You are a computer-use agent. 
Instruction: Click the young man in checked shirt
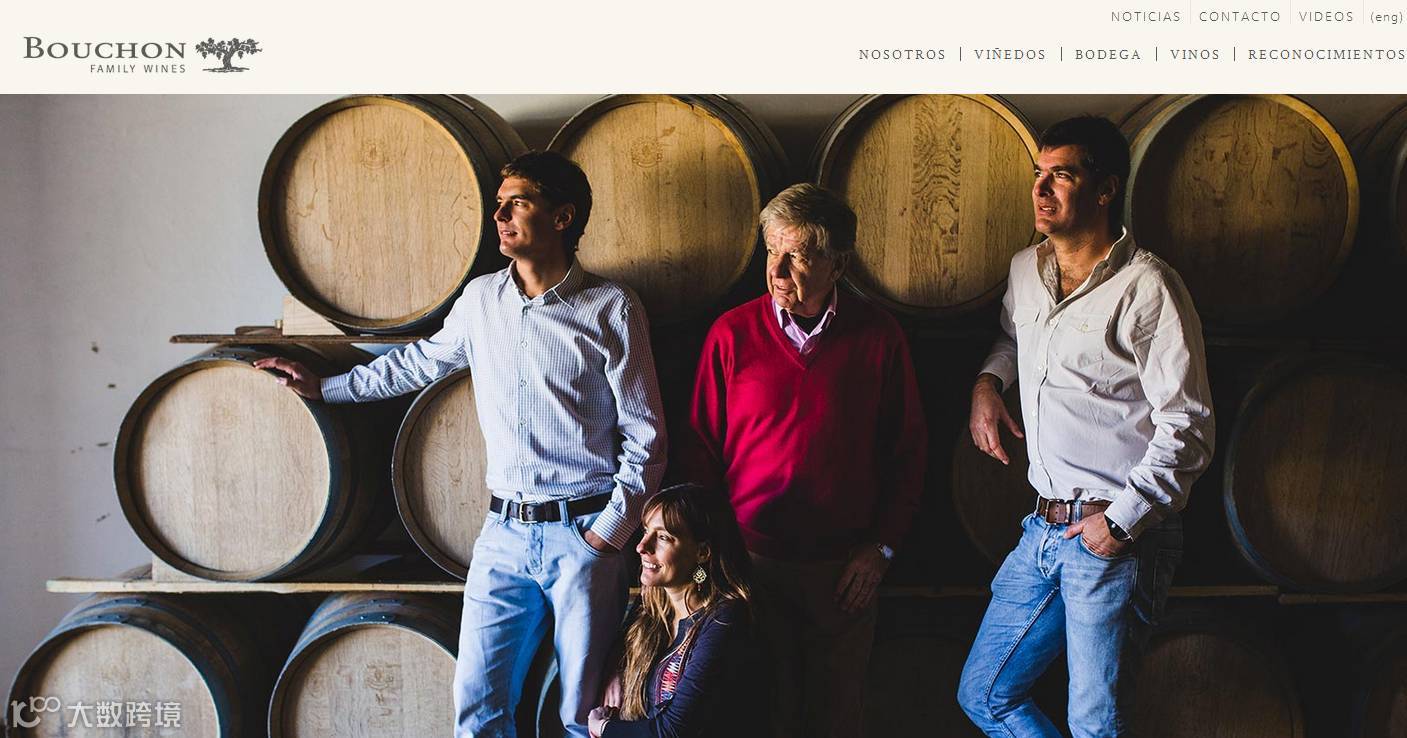click(510, 440)
